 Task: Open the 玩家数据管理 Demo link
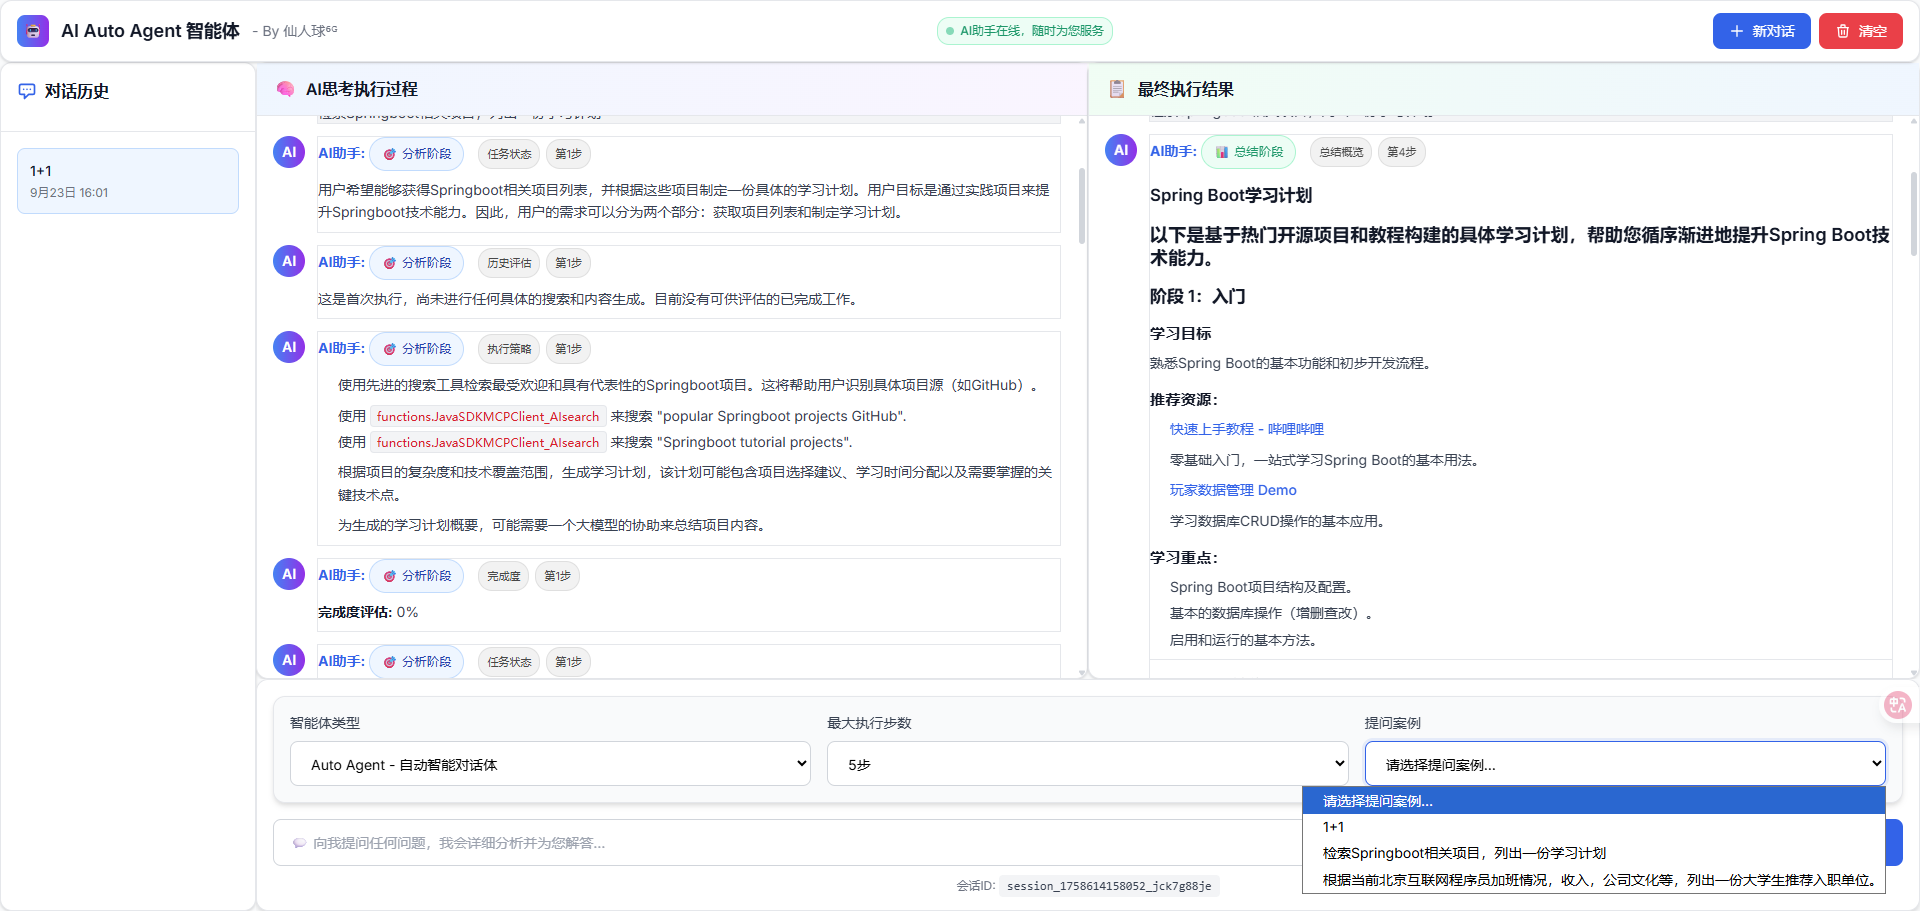1233,490
